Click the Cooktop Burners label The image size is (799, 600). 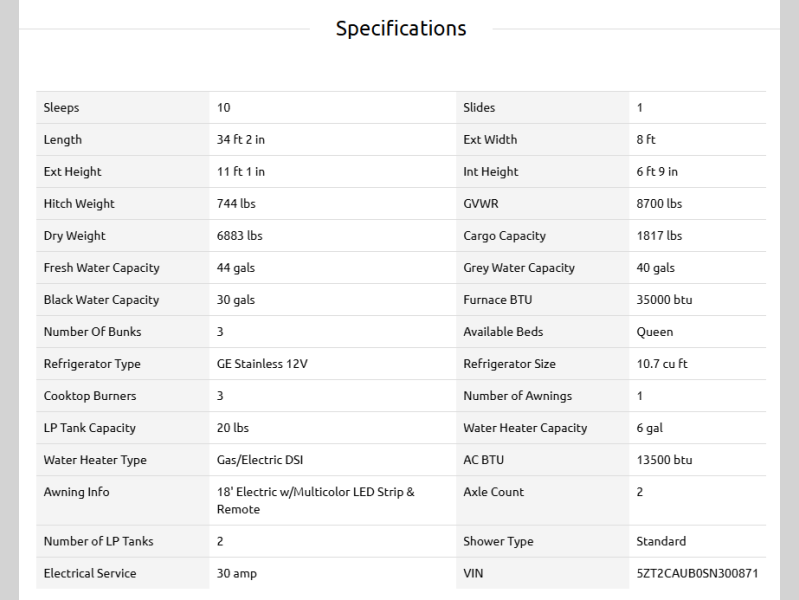pyautogui.click(x=90, y=396)
